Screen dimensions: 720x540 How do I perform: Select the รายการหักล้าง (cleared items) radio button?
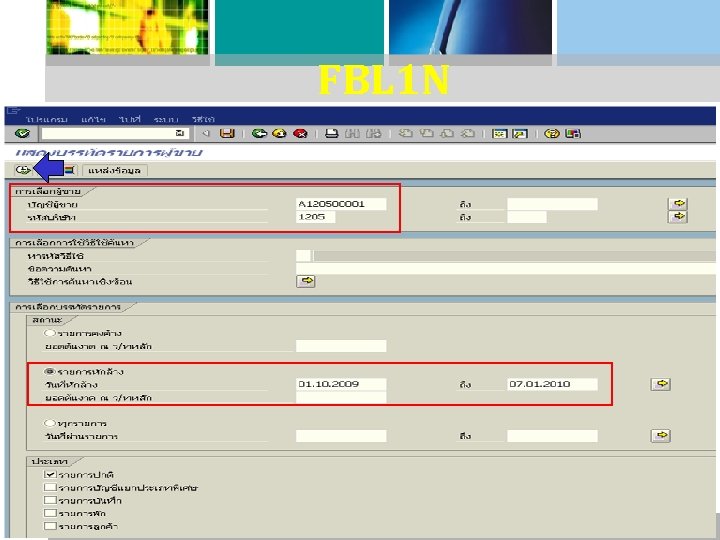click(x=50, y=371)
